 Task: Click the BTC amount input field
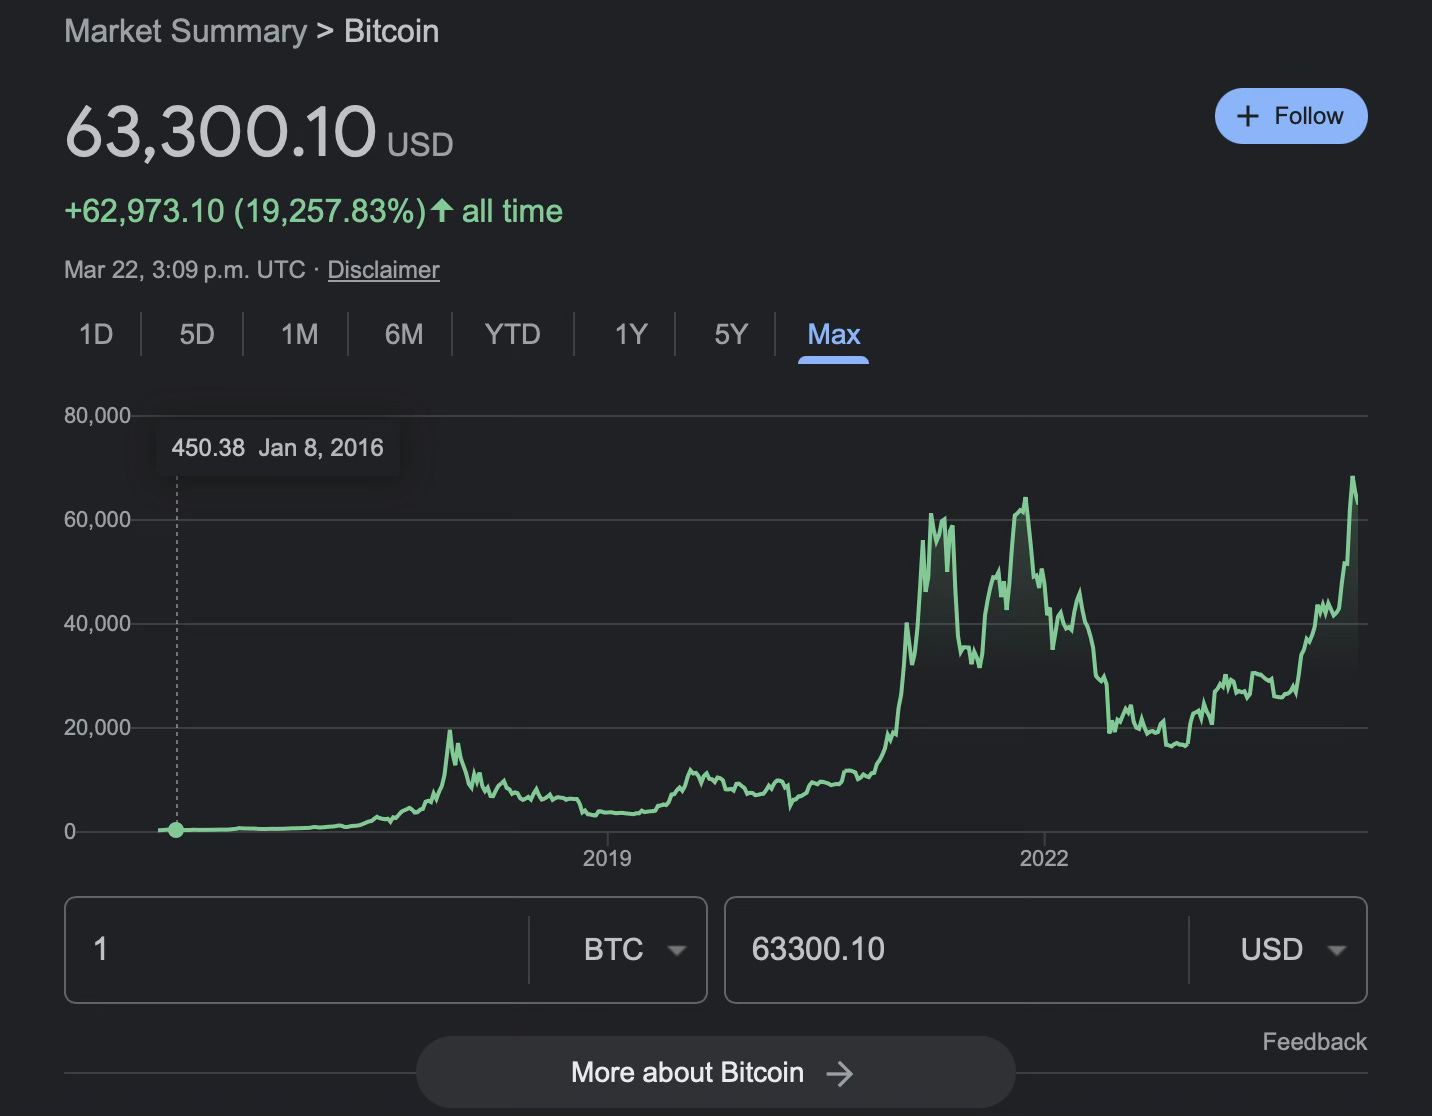[297, 949]
